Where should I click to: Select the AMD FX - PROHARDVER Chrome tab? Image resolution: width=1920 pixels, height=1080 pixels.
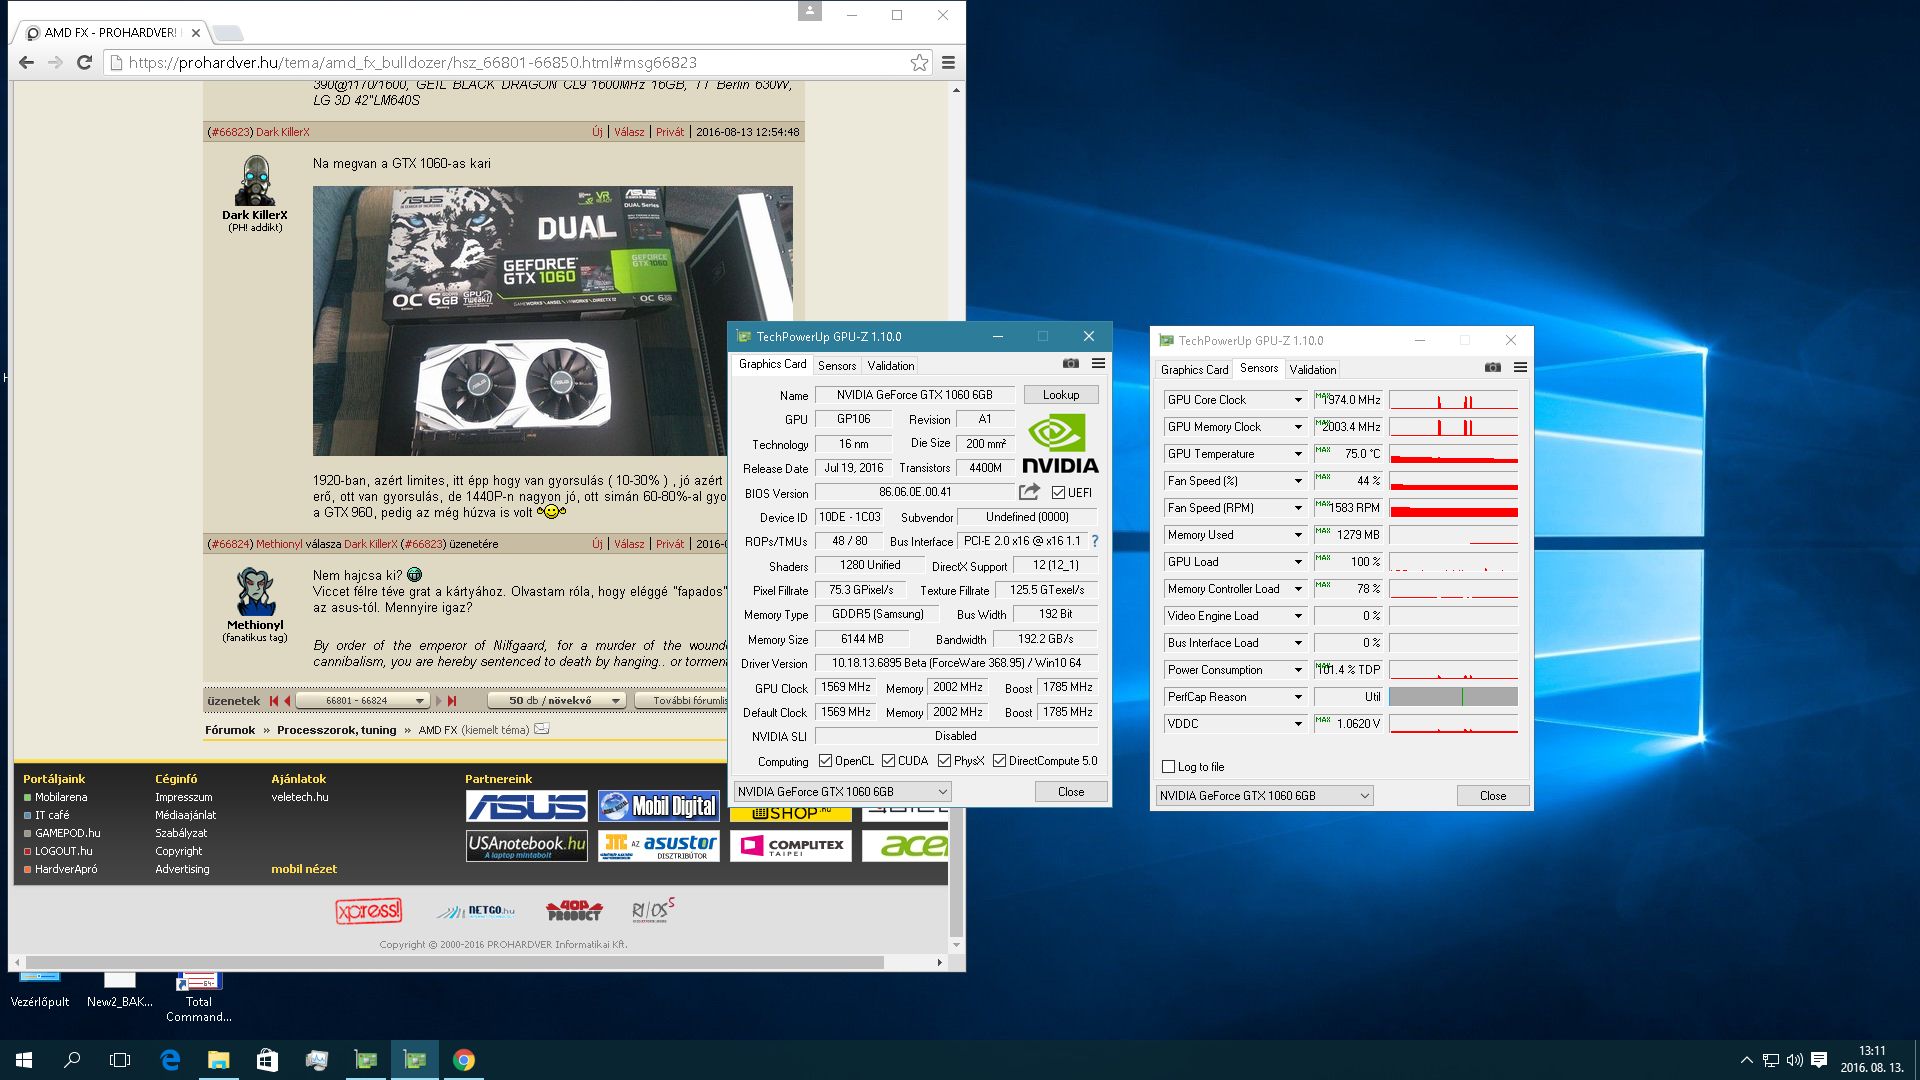tap(110, 33)
